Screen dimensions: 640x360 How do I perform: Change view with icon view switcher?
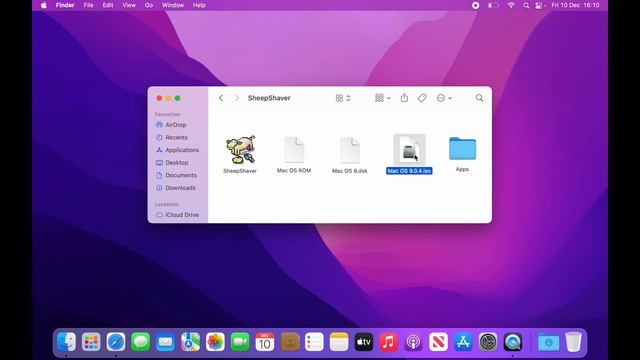[x=343, y=98]
